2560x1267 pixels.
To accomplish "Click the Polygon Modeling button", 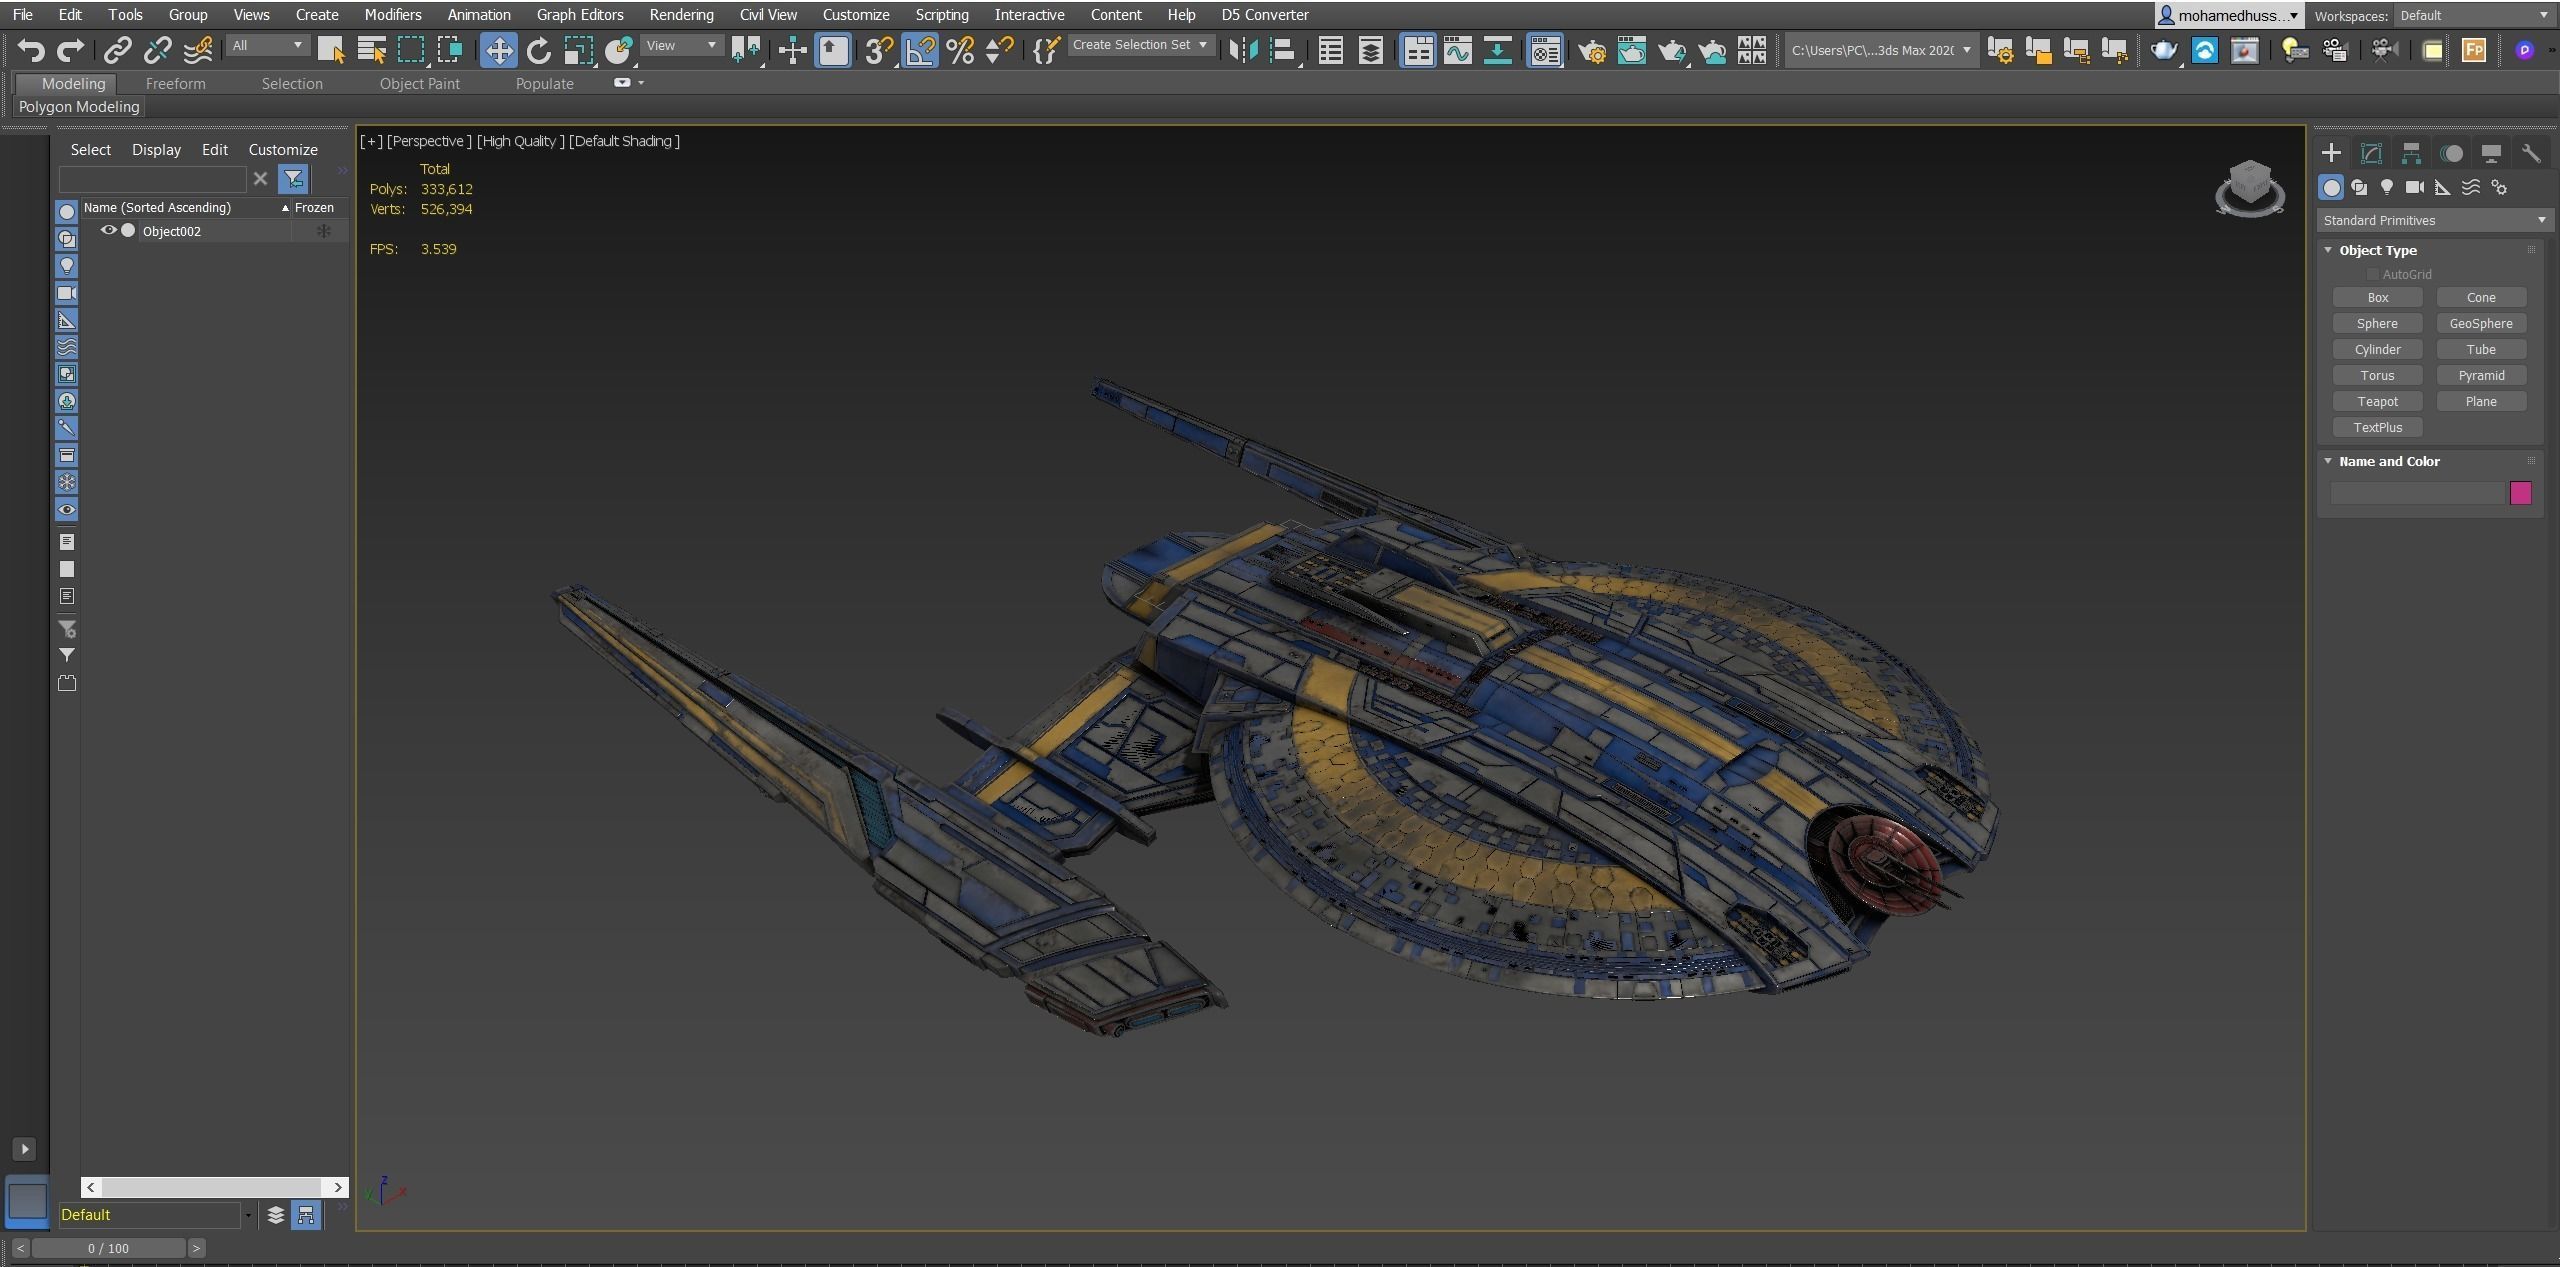I will [x=79, y=107].
